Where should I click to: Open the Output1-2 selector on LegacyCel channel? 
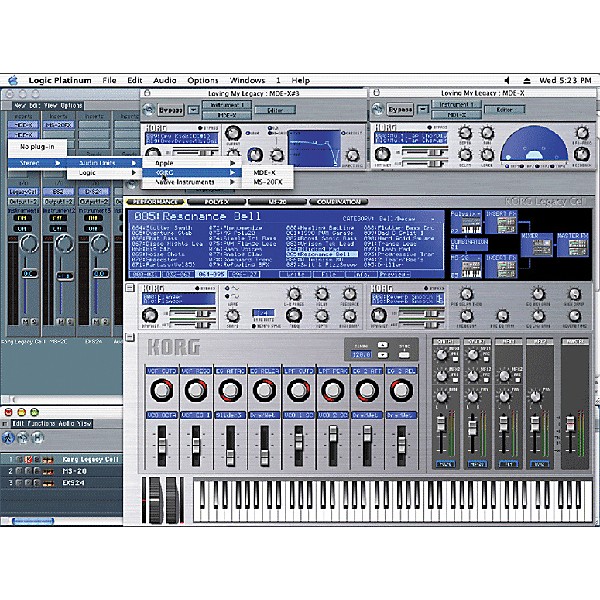tap(23, 201)
